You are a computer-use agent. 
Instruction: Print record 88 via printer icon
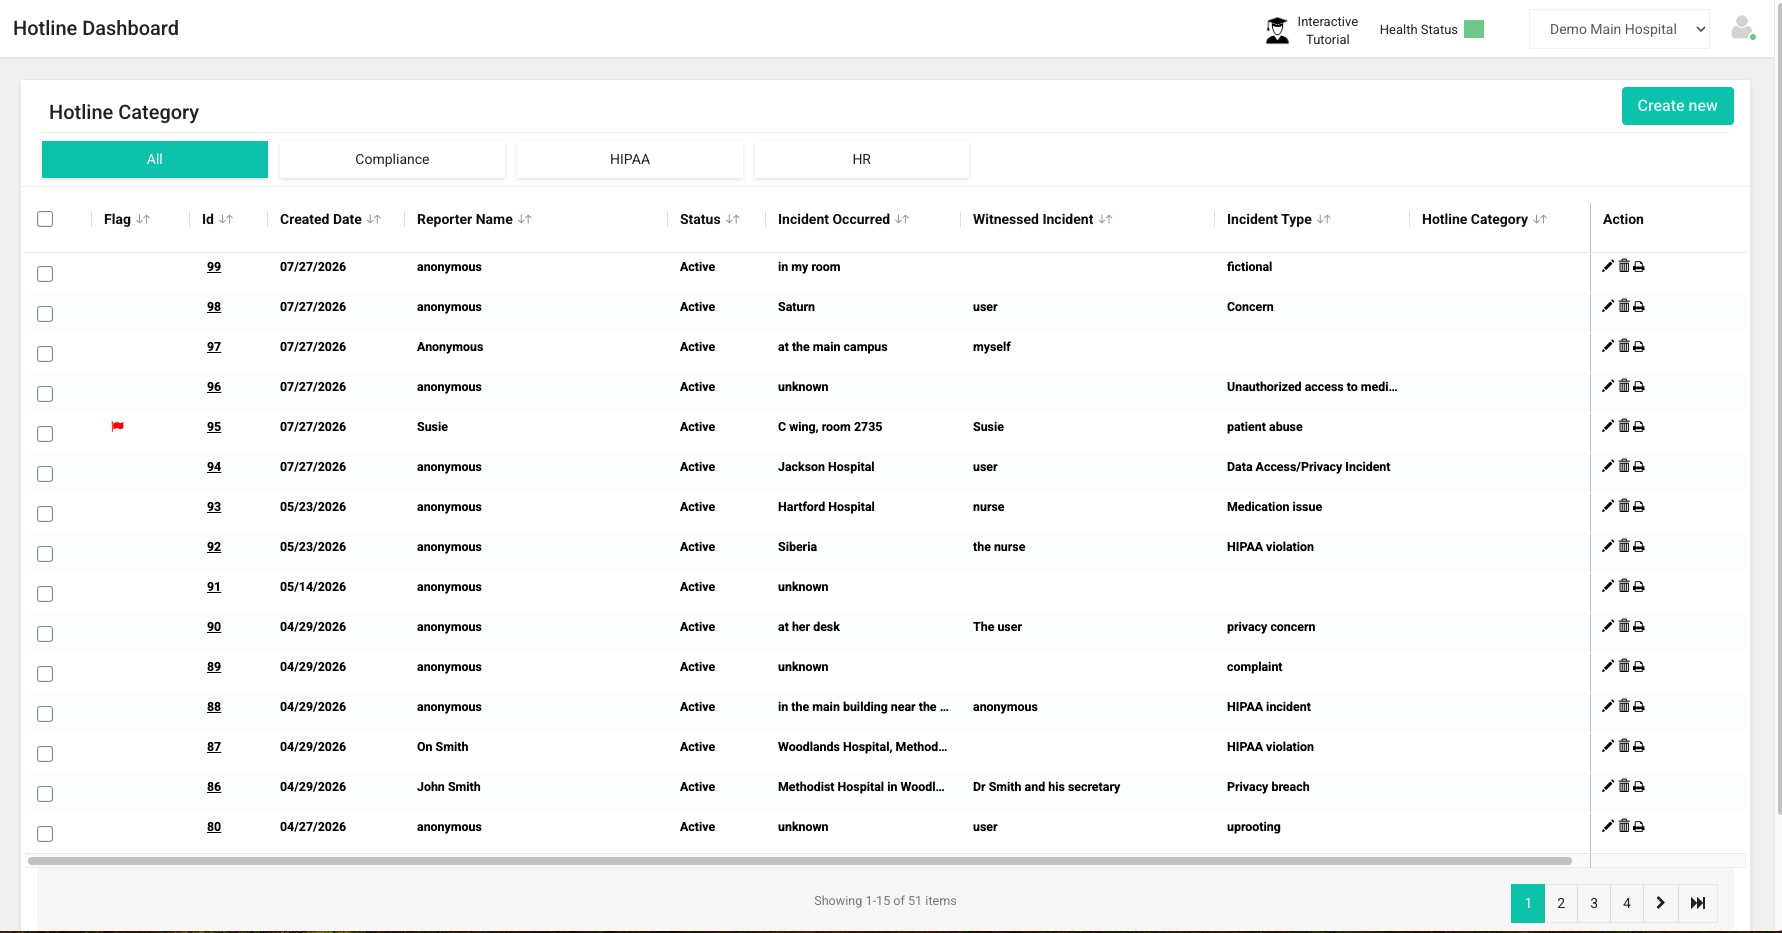1638,707
